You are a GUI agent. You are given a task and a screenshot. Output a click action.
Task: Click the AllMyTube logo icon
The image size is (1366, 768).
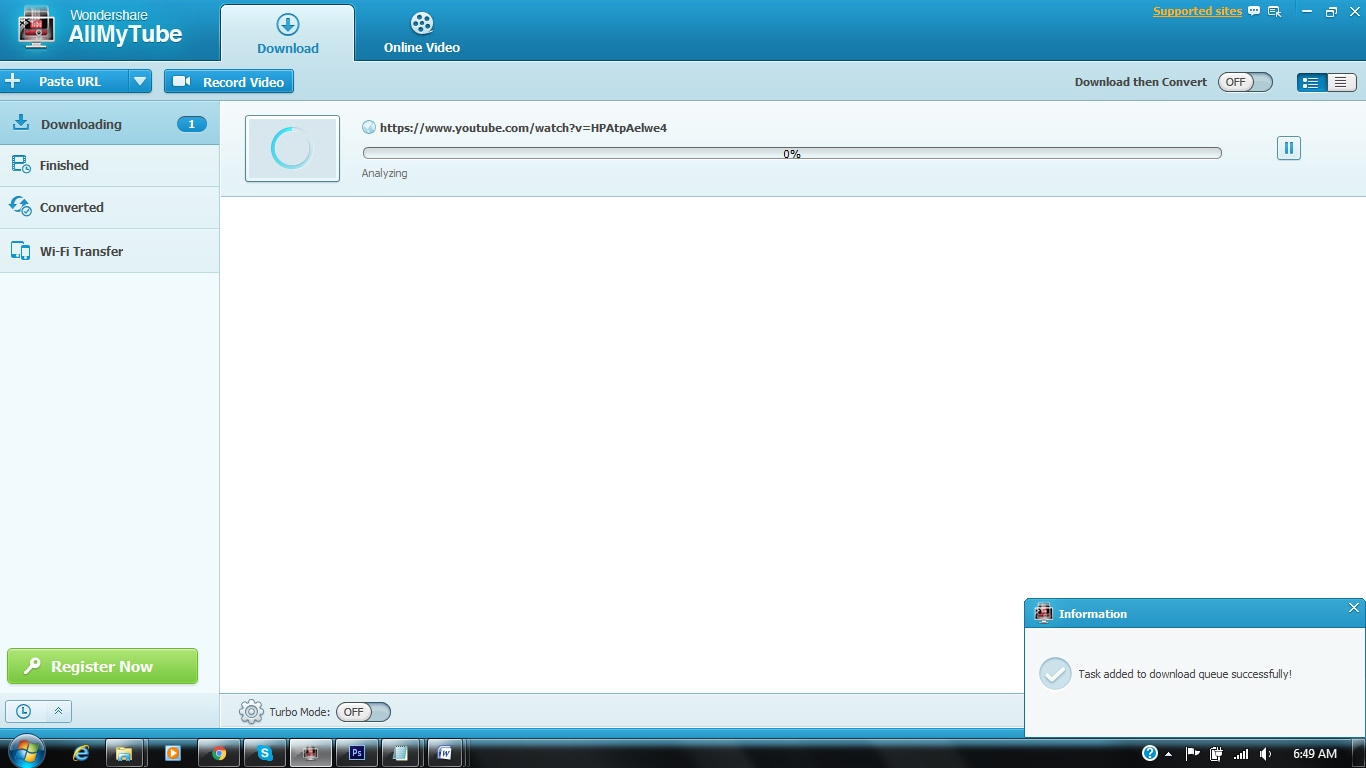tap(36, 28)
